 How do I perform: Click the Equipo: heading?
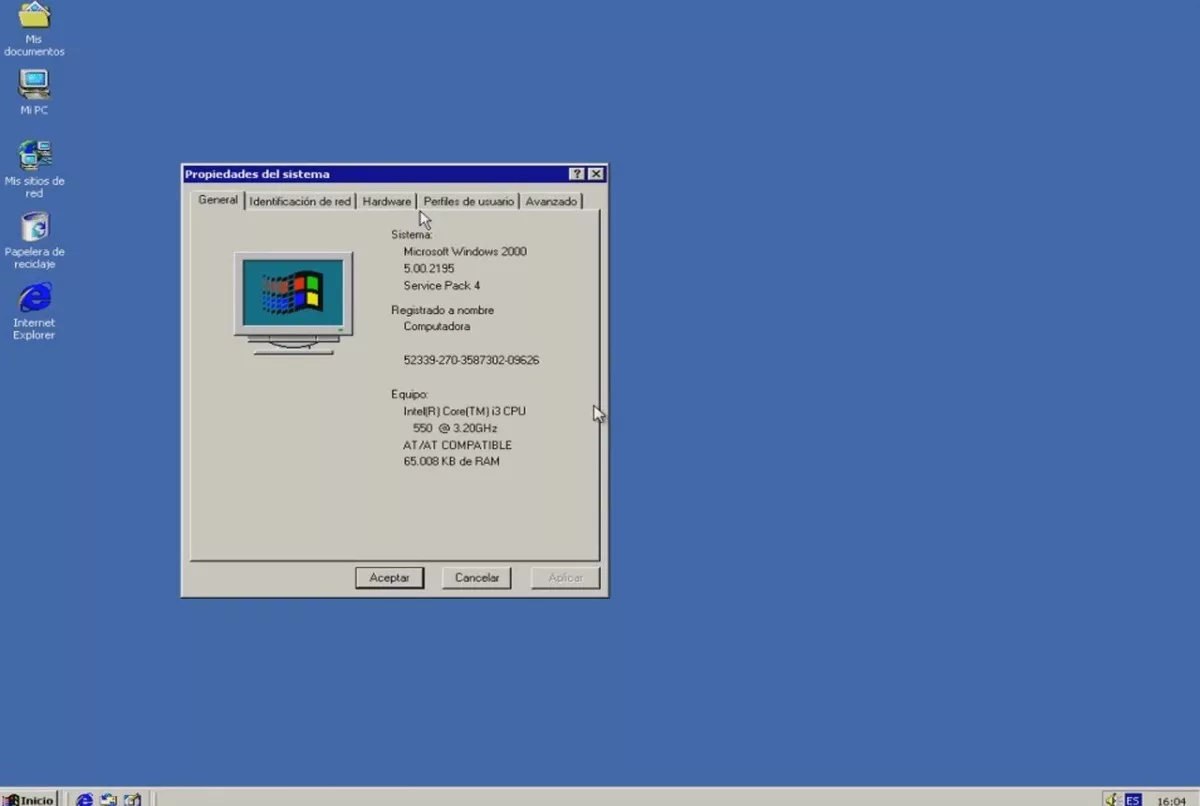pos(410,394)
